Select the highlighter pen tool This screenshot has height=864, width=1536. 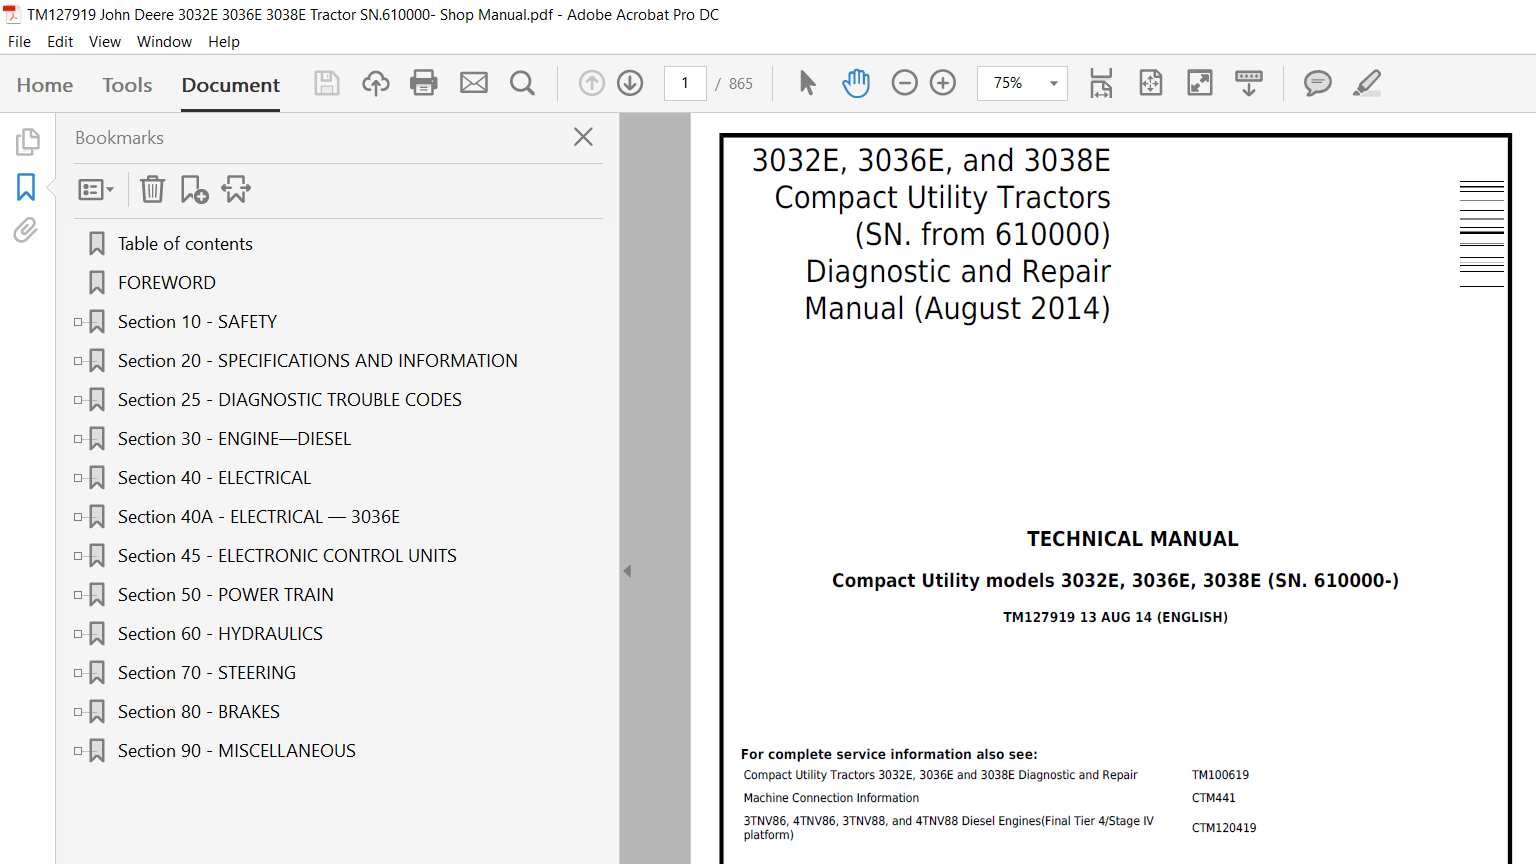pyautogui.click(x=1367, y=83)
